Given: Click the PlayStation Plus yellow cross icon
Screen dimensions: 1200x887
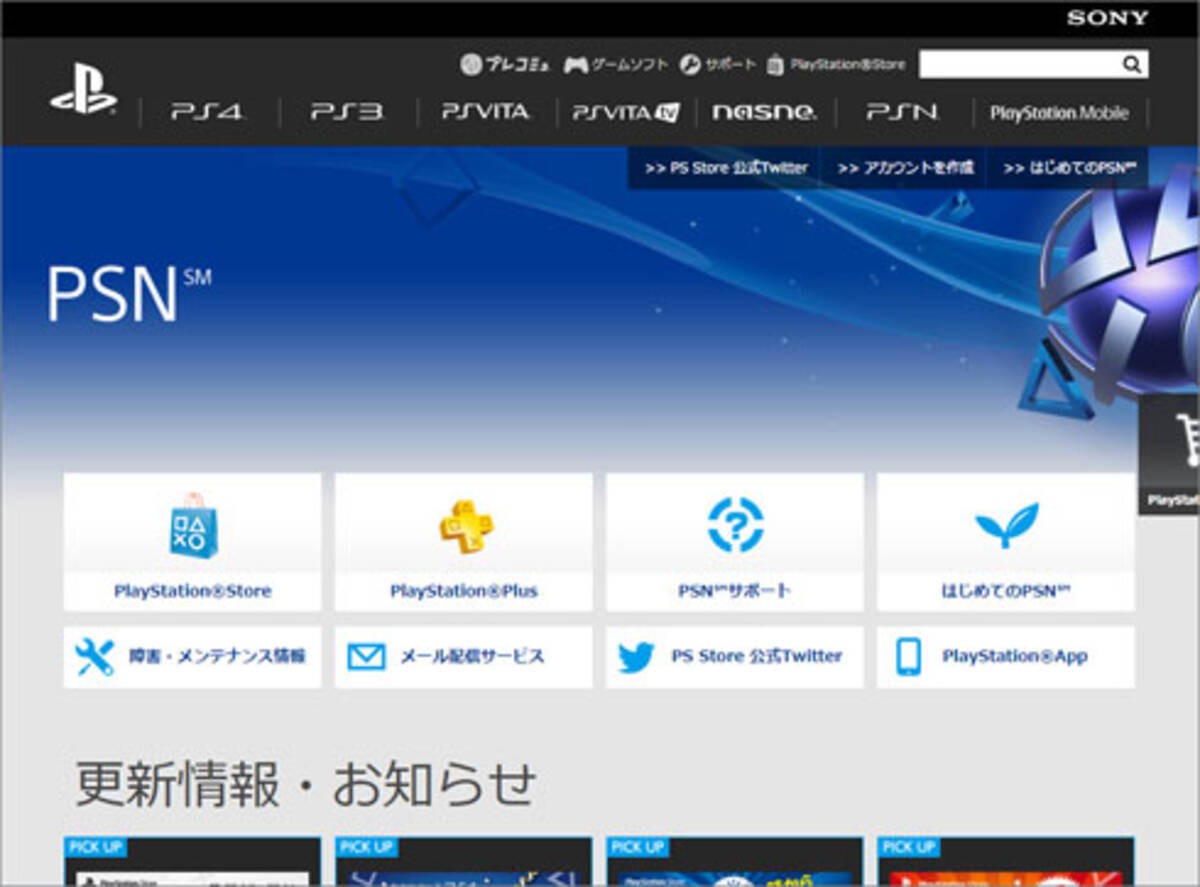Looking at the screenshot, I should 463,526.
